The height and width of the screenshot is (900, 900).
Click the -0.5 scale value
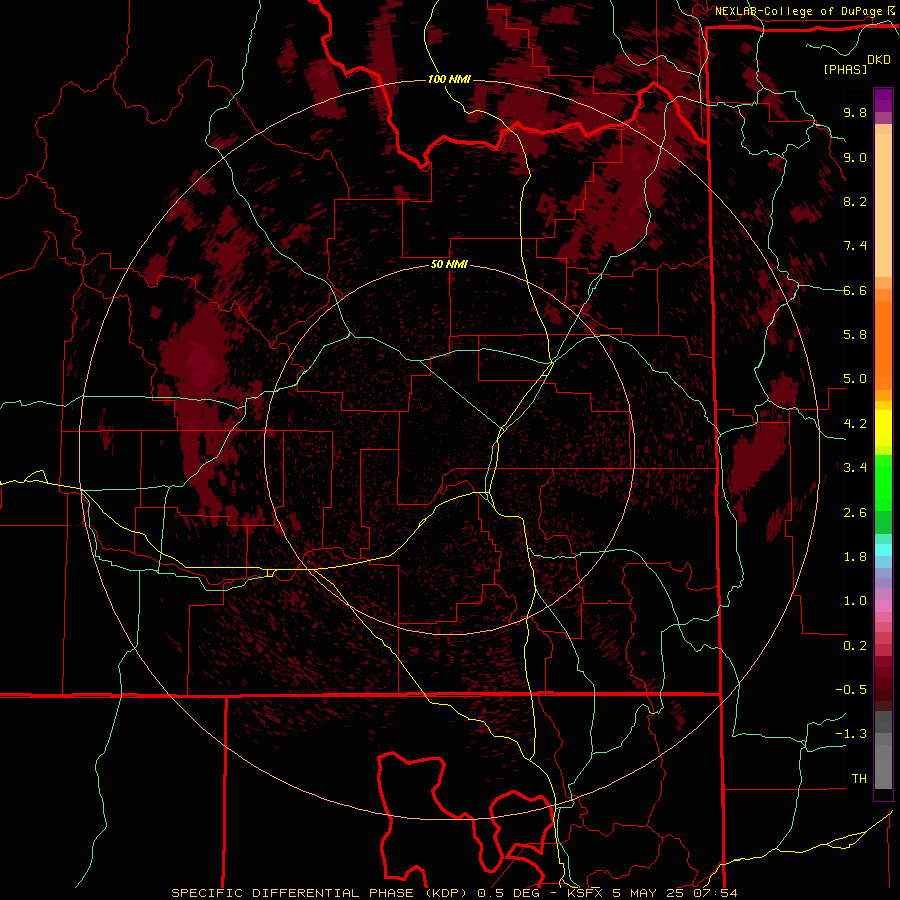[851, 690]
